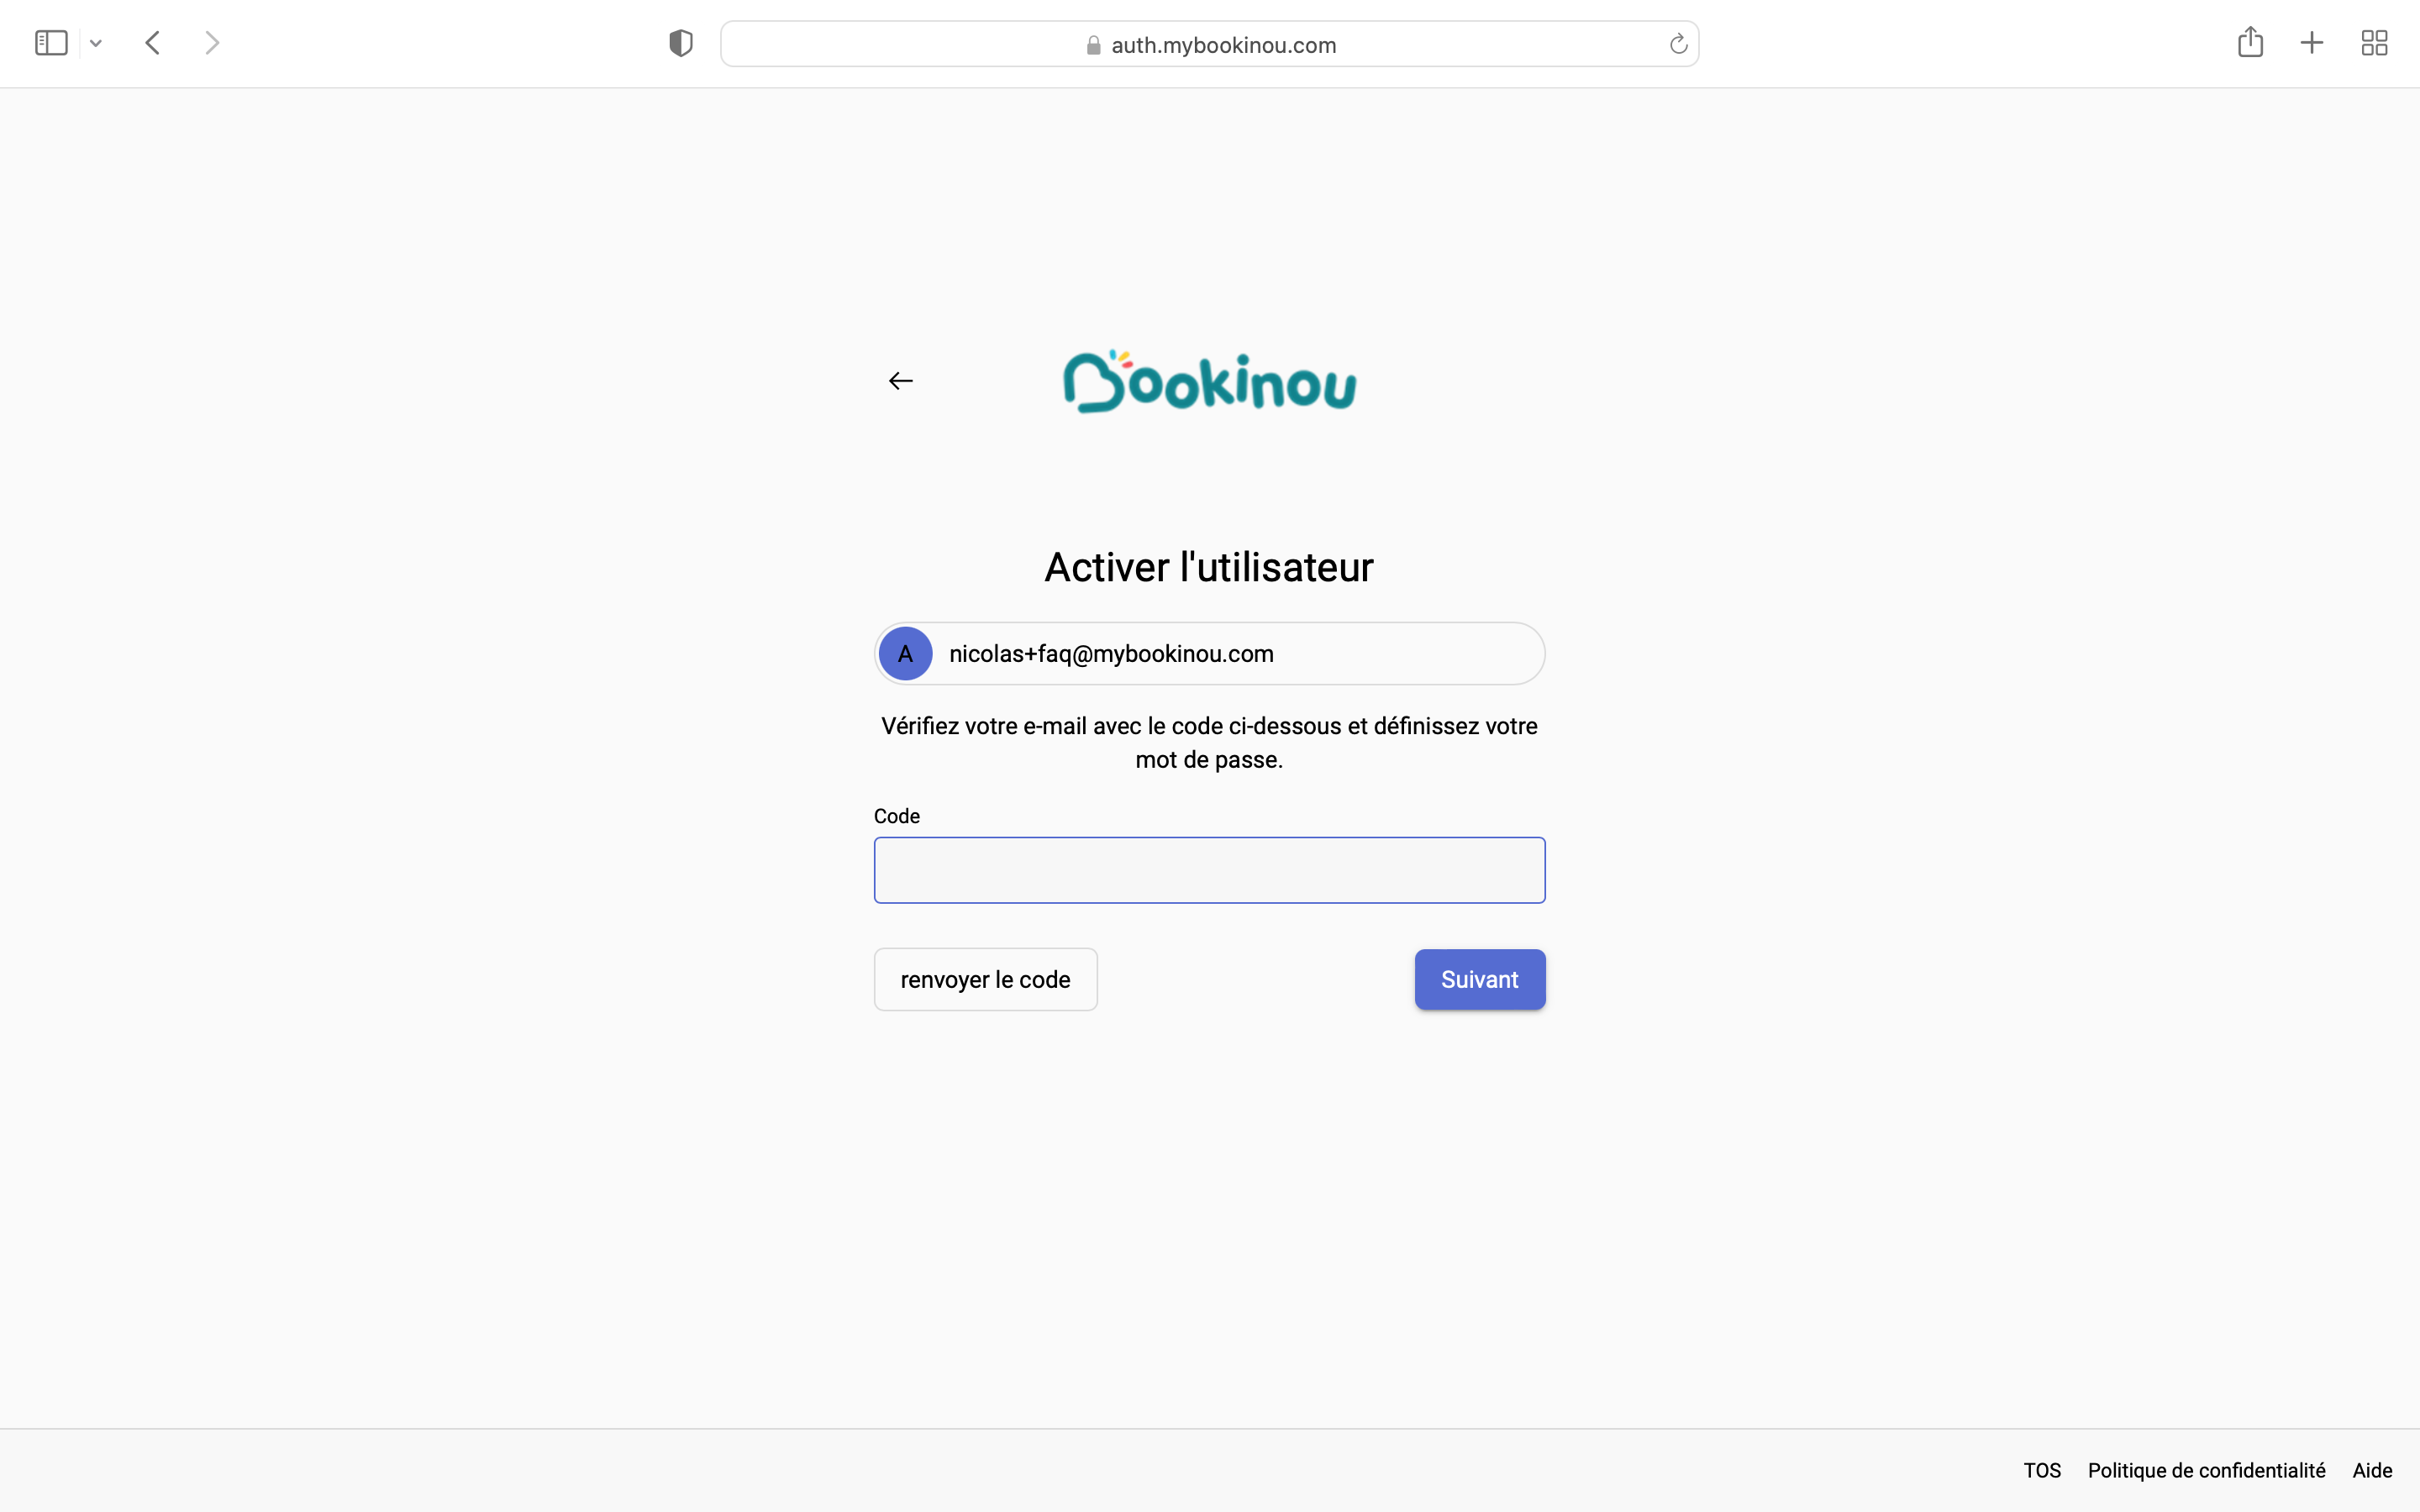Click the renvoyer le code button
Image resolution: width=2420 pixels, height=1512 pixels.
tap(985, 979)
